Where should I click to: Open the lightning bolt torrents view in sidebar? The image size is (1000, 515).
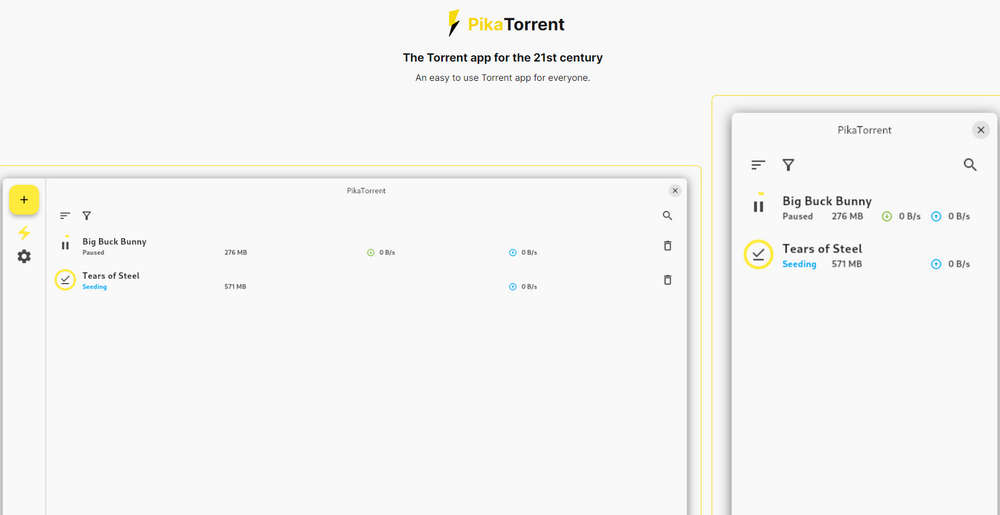click(x=24, y=233)
